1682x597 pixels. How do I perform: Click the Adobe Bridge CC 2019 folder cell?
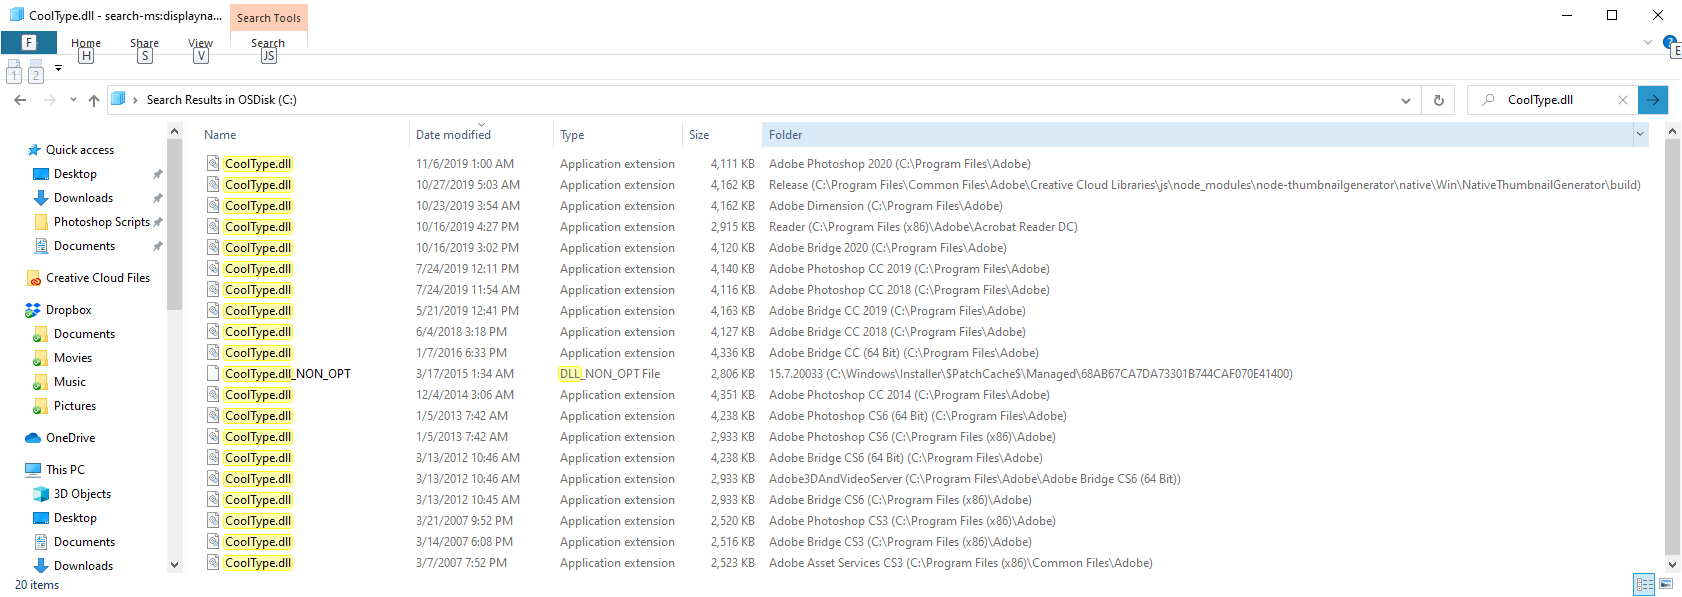pos(897,311)
